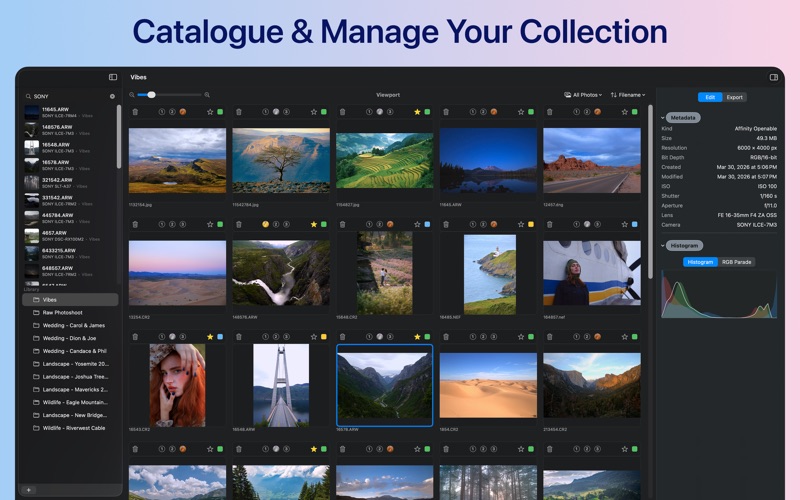Select the RGB Parade tab
Screen dimensions: 800x500
(x=736, y=262)
